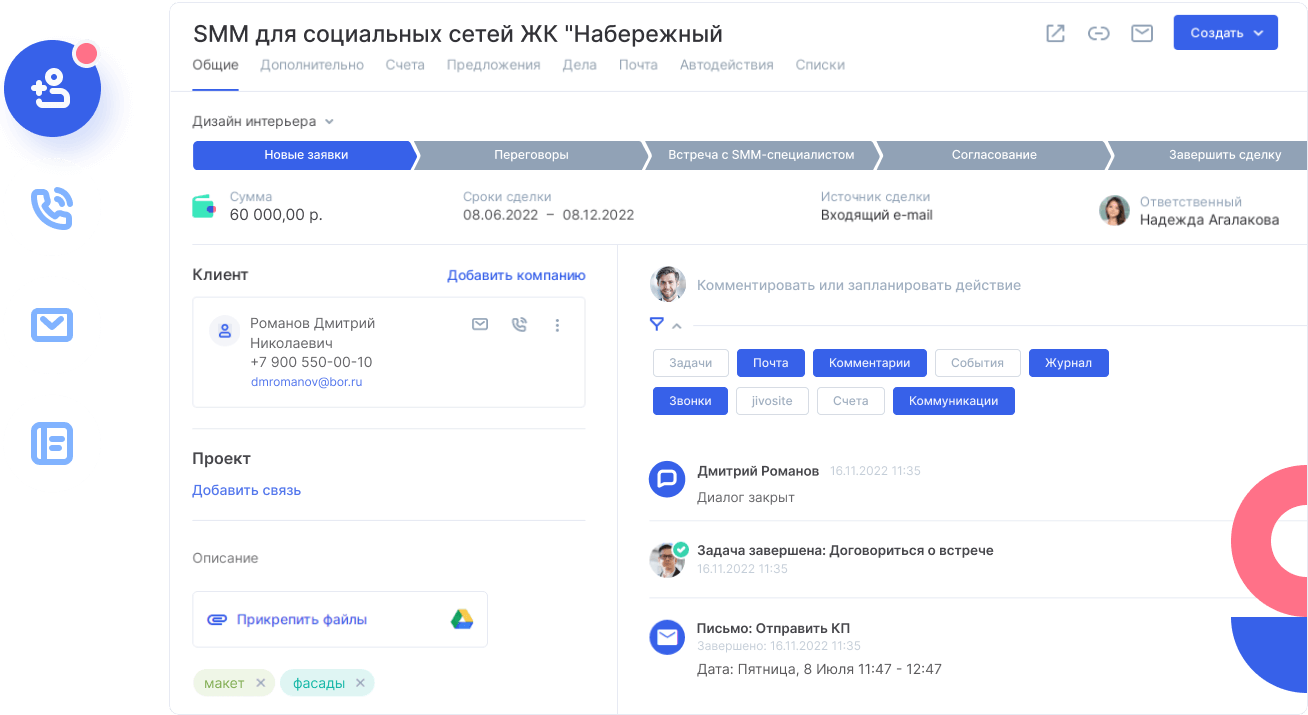Call Romanov Dmitry via phone icon

(x=519, y=325)
